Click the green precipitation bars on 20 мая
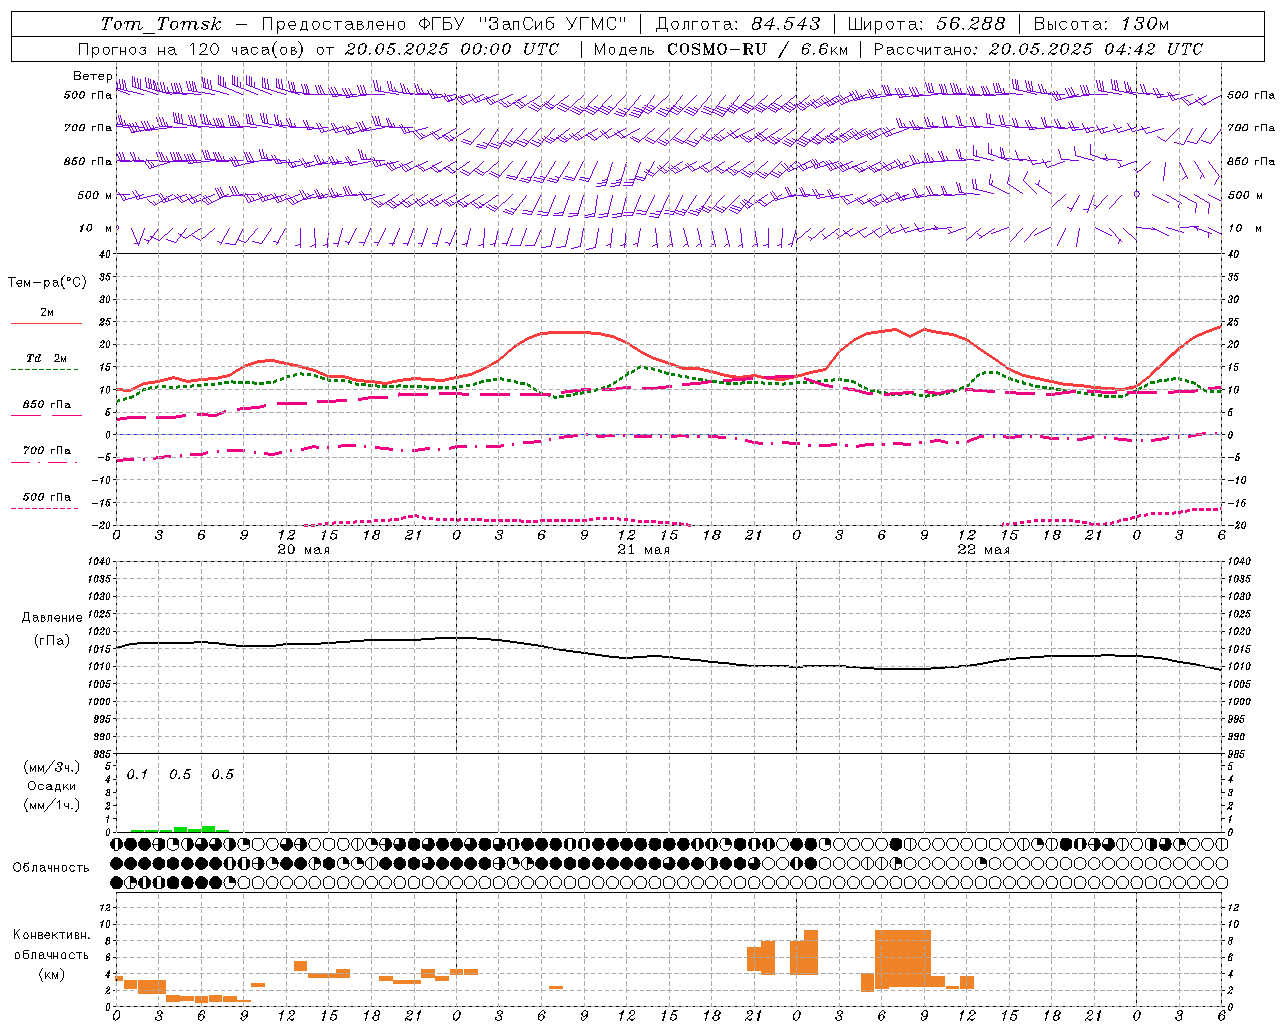This screenshot has height=1024, width=1280. pos(180,829)
